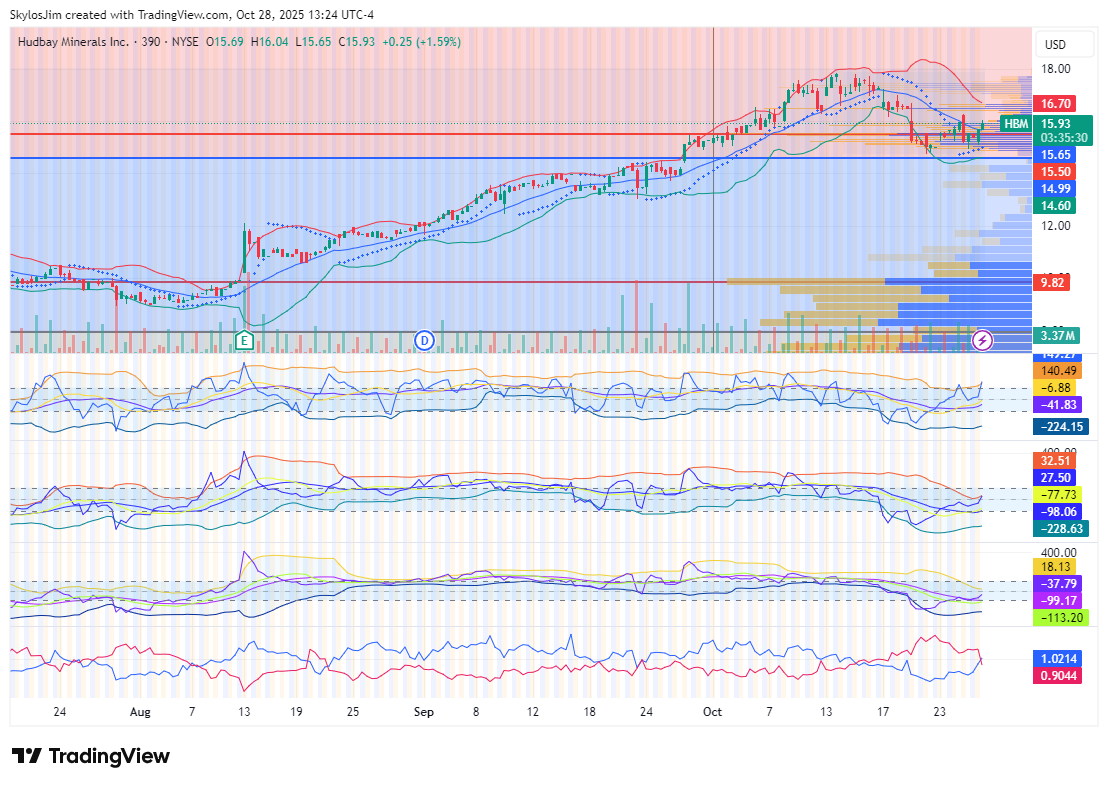Click the yellow -77.73 indicator value

[x=1058, y=495]
